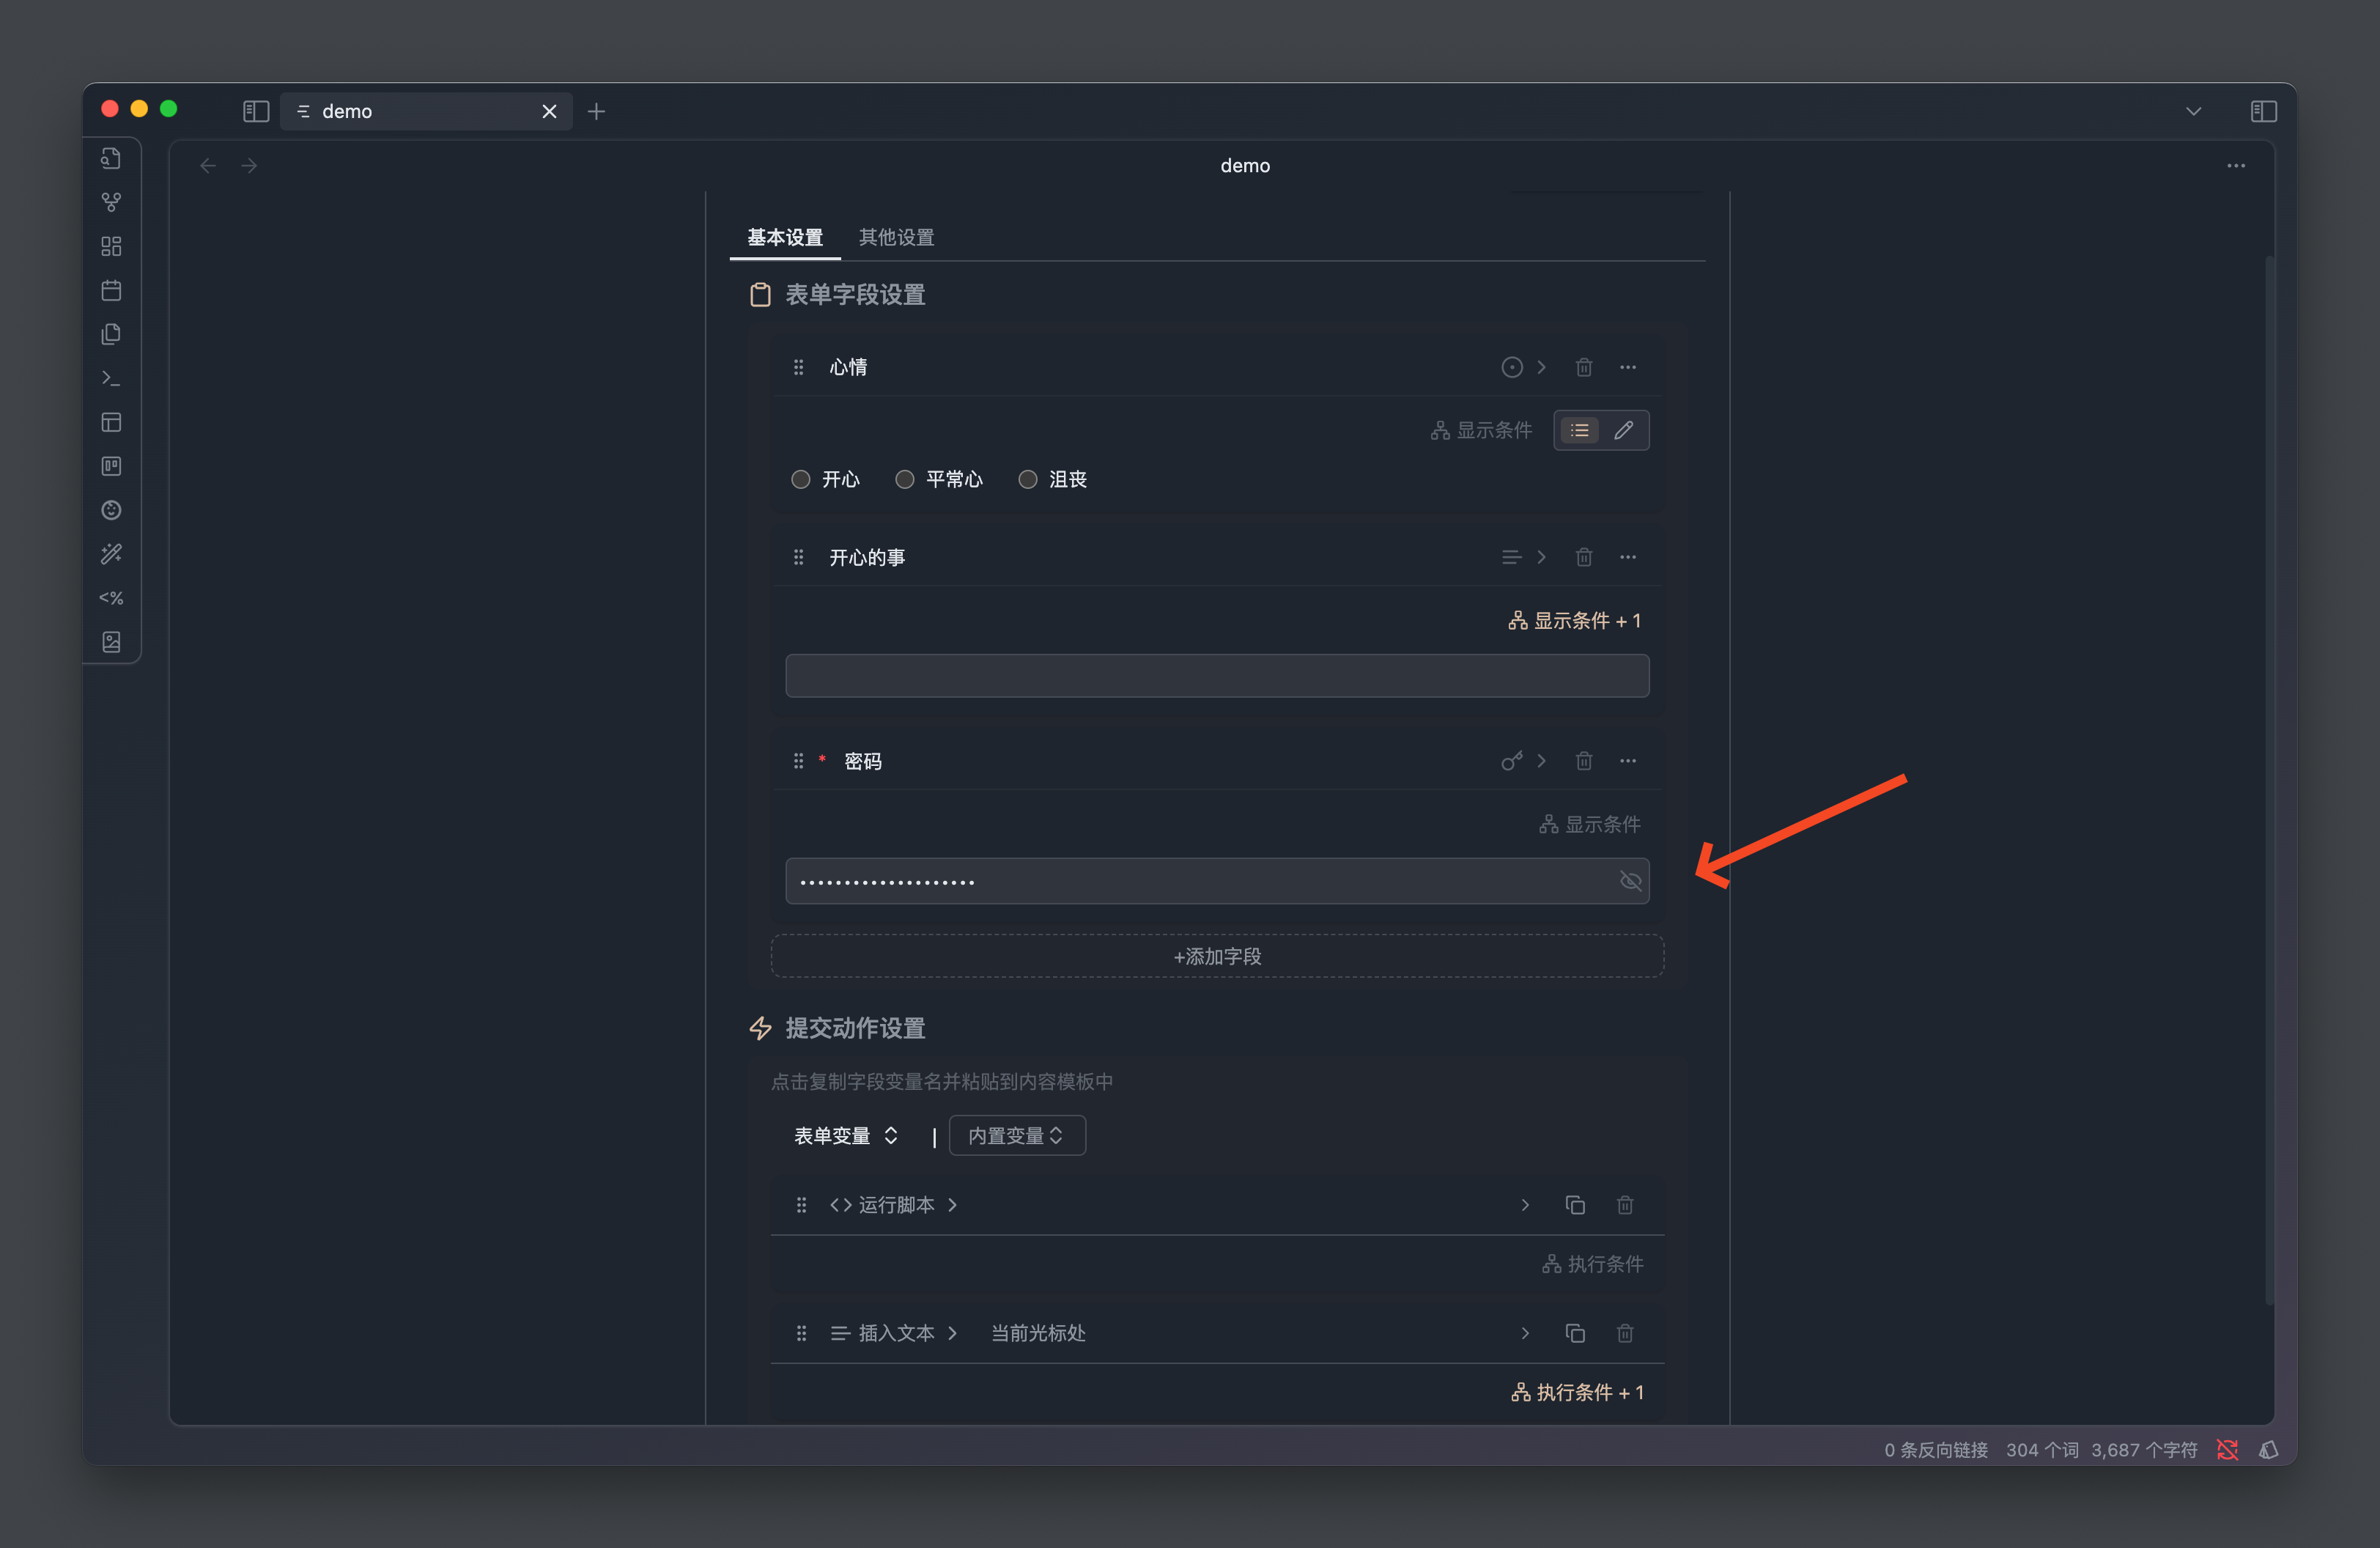Select the 沮丧 radio option
This screenshot has width=2380, height=1548.
tap(1027, 479)
